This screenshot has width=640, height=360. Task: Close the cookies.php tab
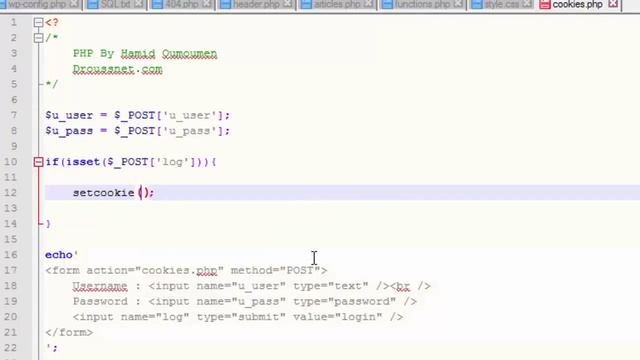coord(613,4)
